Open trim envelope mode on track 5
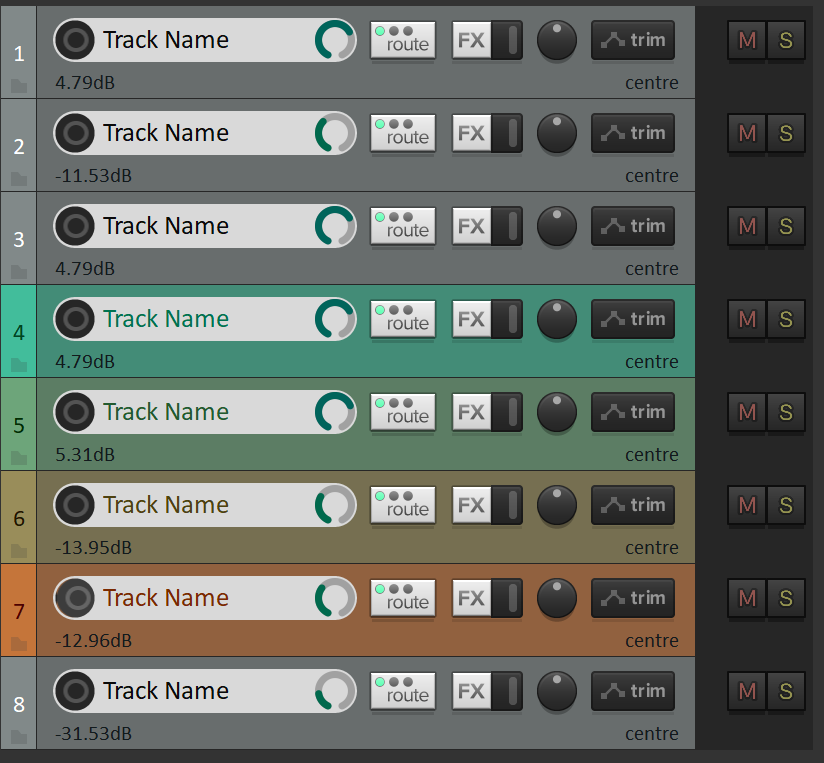 coord(633,412)
